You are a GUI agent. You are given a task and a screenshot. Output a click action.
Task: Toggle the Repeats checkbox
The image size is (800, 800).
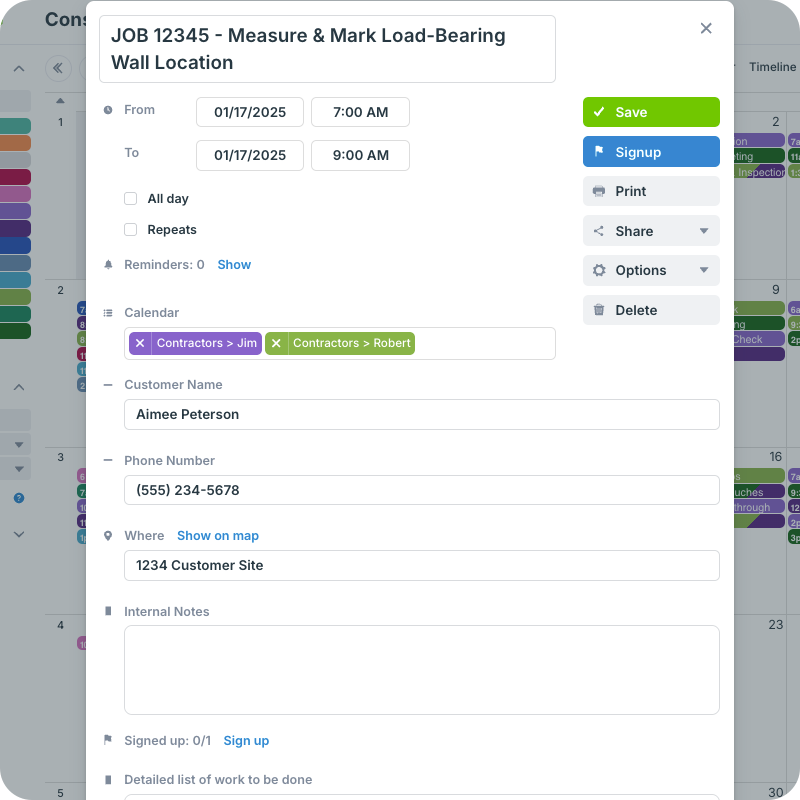(131, 230)
